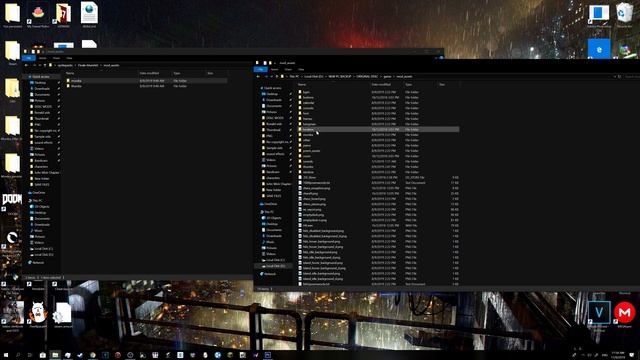Open Thumbnail folder in front window sidebar
This screenshot has height=360, width=640.
tap(273, 130)
